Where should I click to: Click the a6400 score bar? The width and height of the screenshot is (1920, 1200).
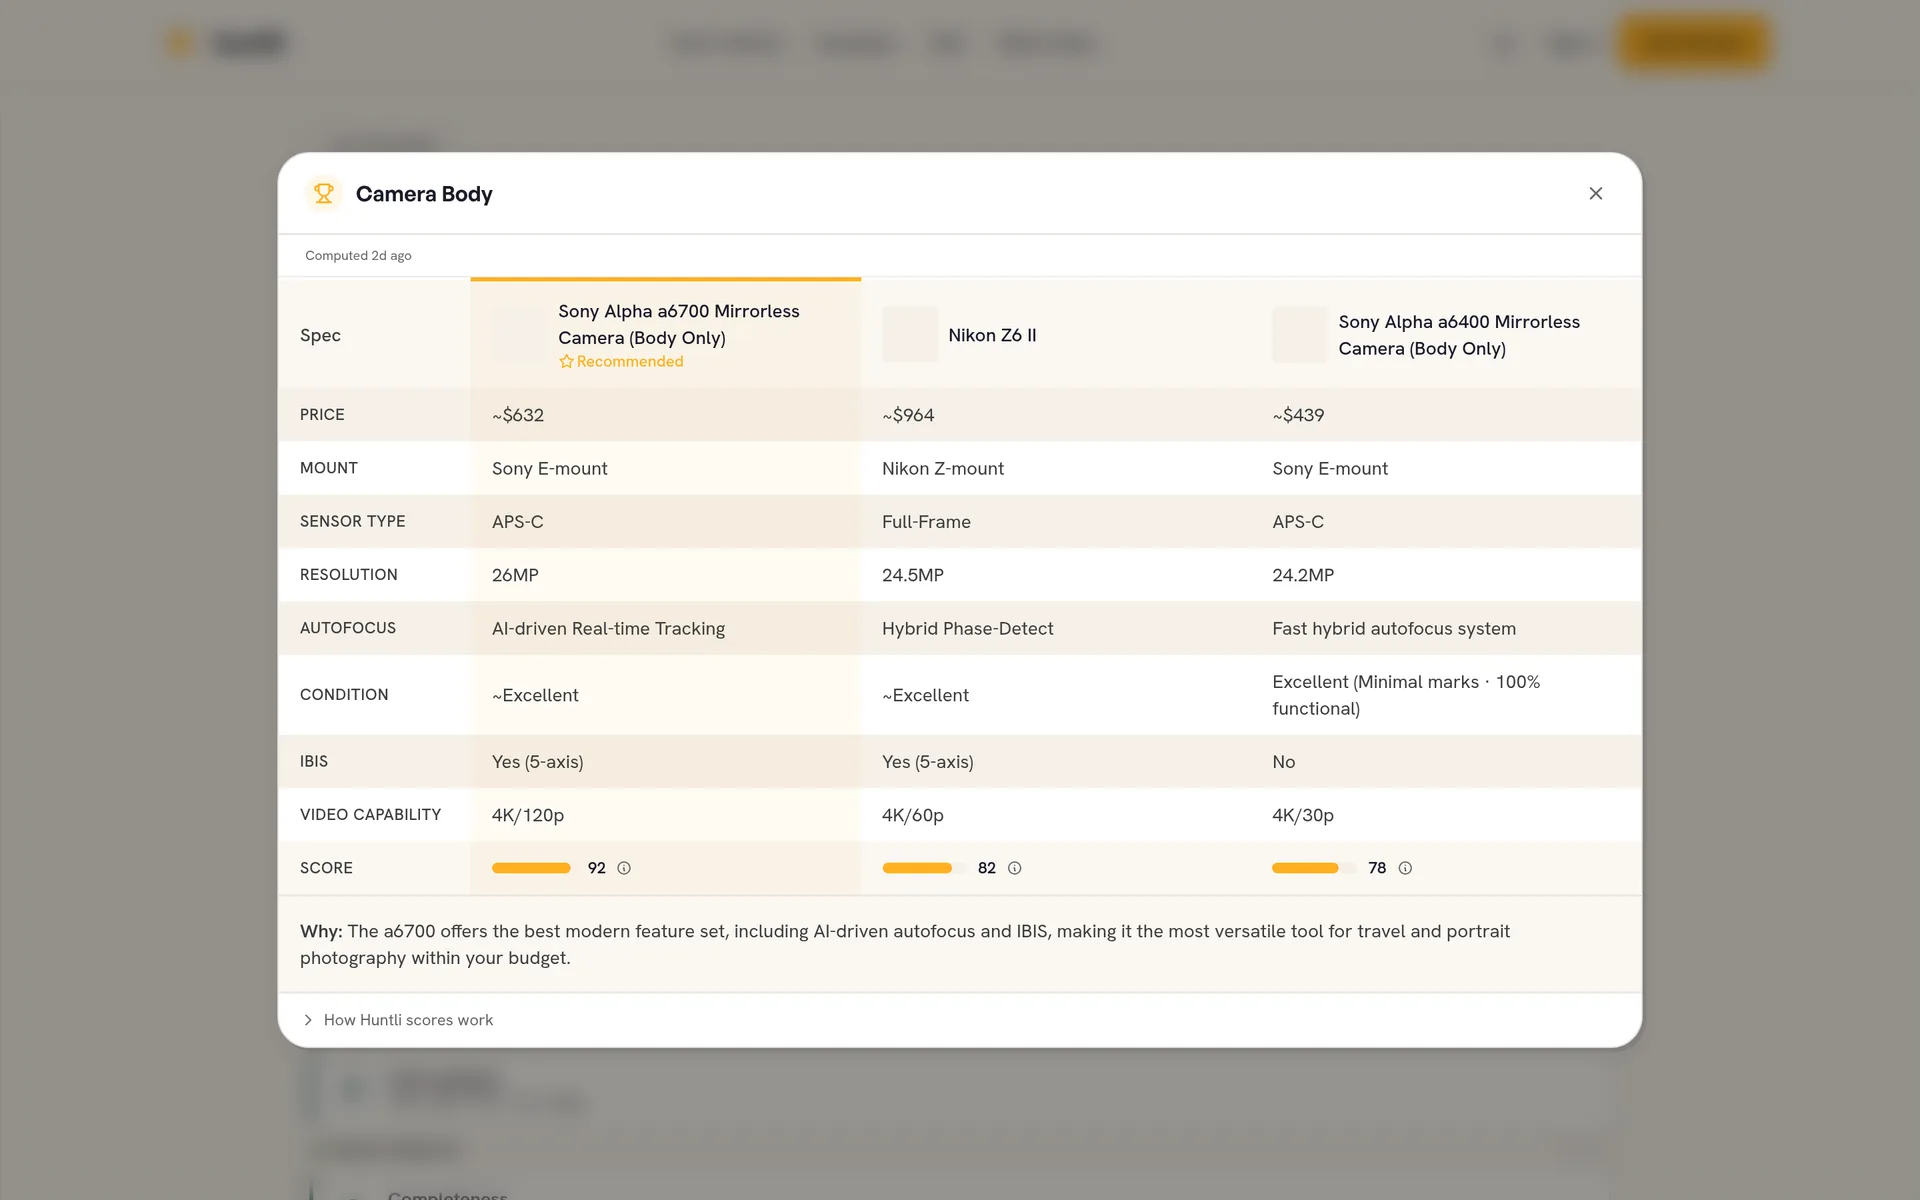[x=1315, y=868]
